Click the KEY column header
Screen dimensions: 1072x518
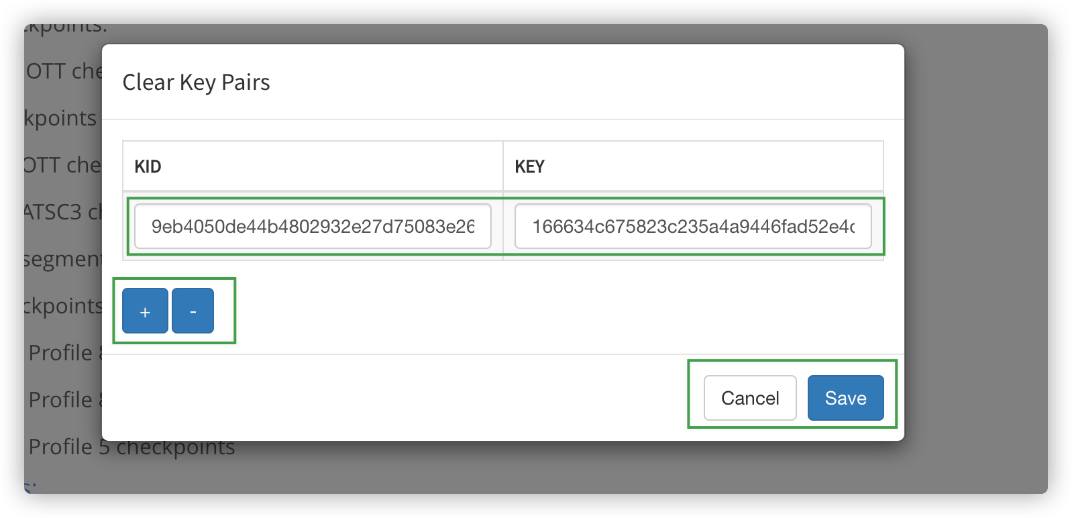[x=529, y=166]
